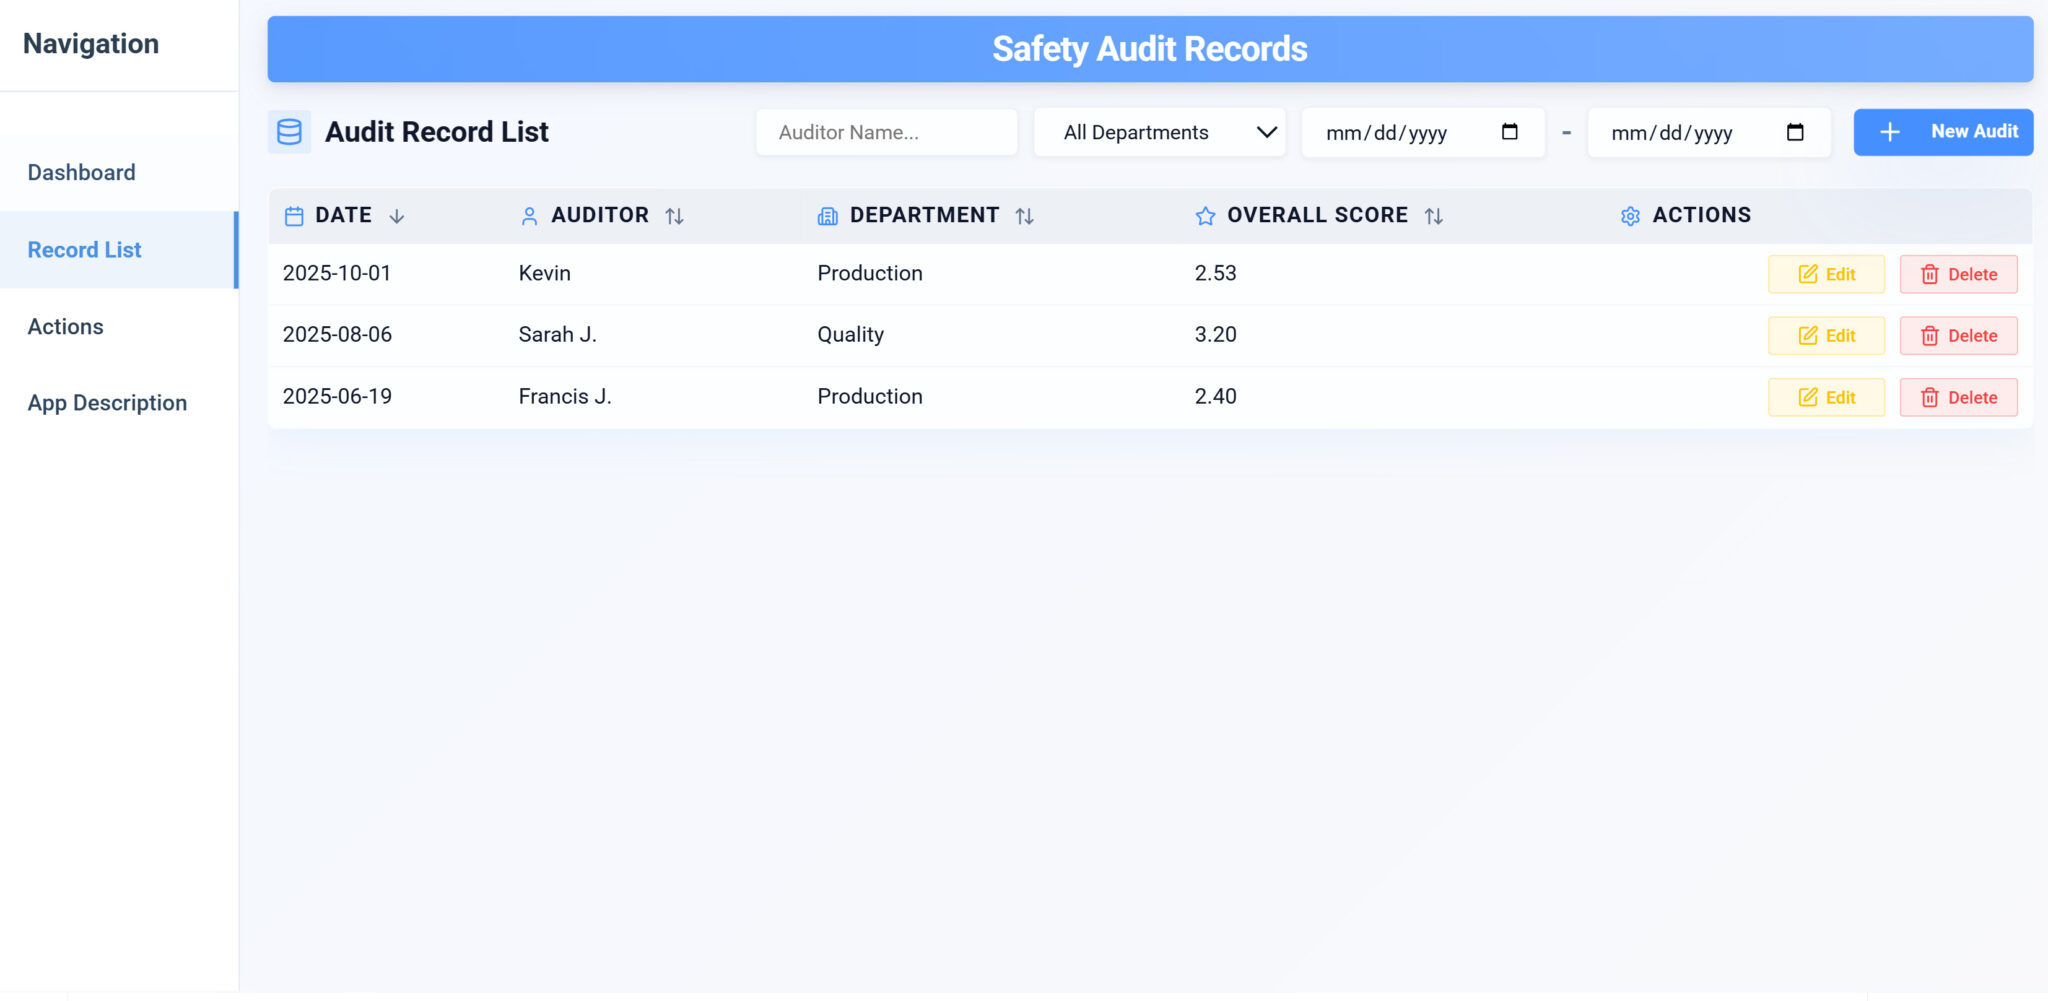The image size is (2048, 1001).
Task: Click score value 3.20
Action: tap(1216, 335)
